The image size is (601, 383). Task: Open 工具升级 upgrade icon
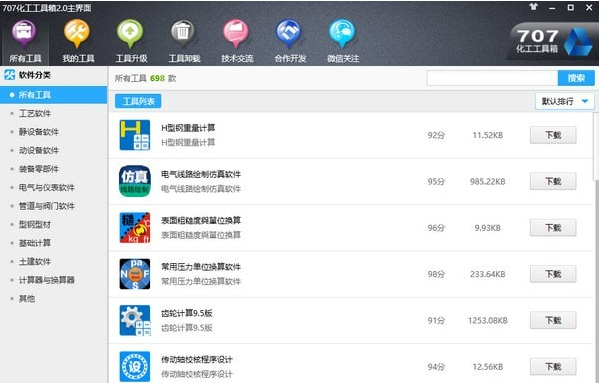pyautogui.click(x=130, y=34)
